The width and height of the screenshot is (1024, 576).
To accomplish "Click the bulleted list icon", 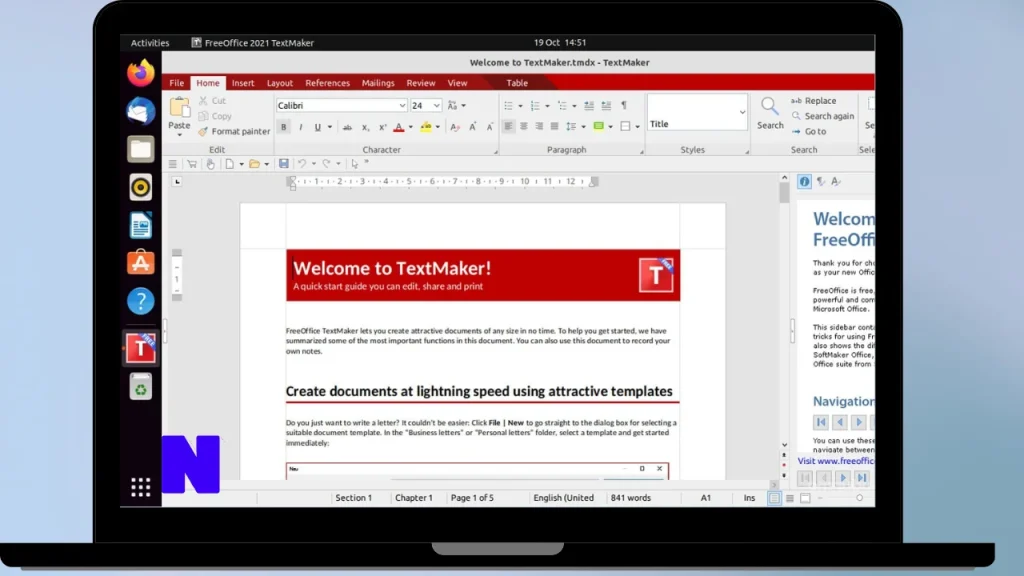I will pyautogui.click(x=508, y=105).
